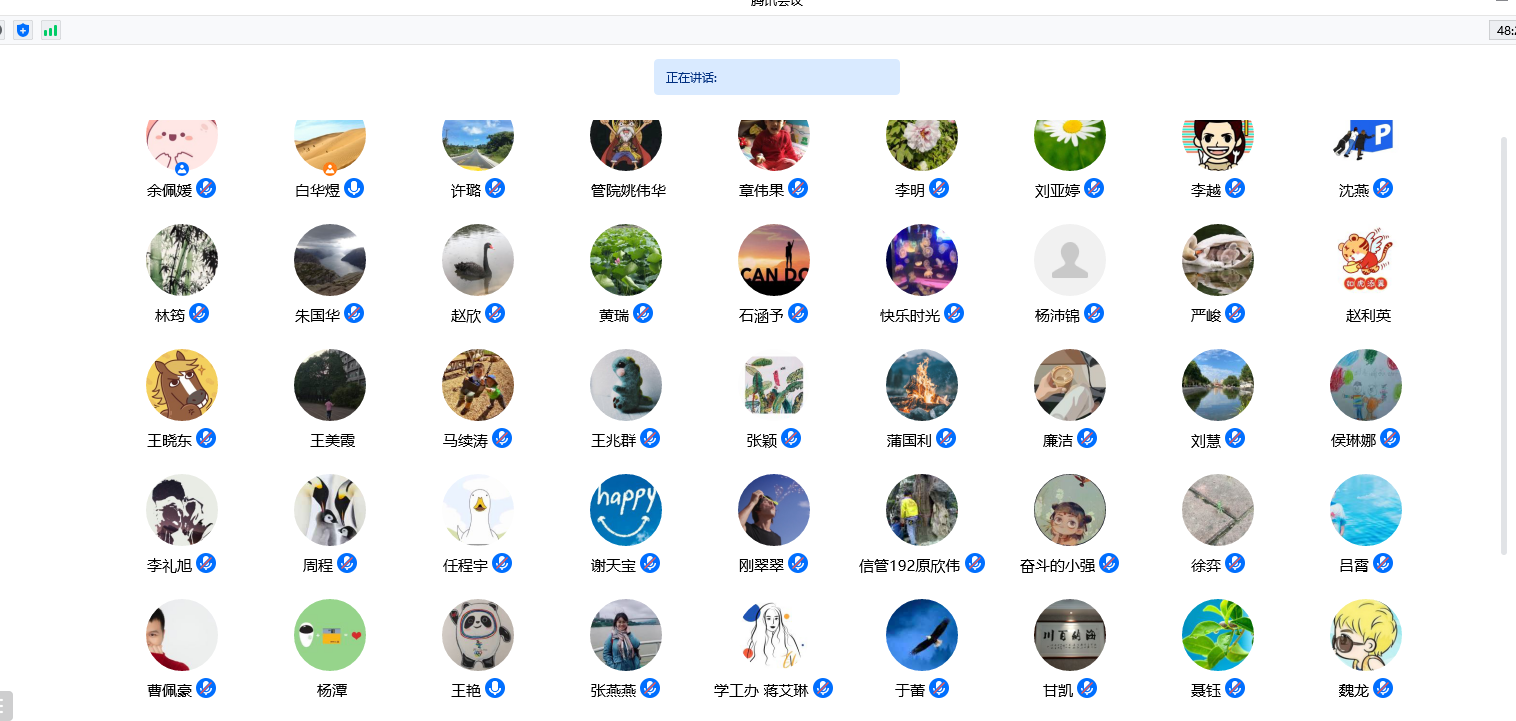Click the blue shield security icon

coord(23,31)
